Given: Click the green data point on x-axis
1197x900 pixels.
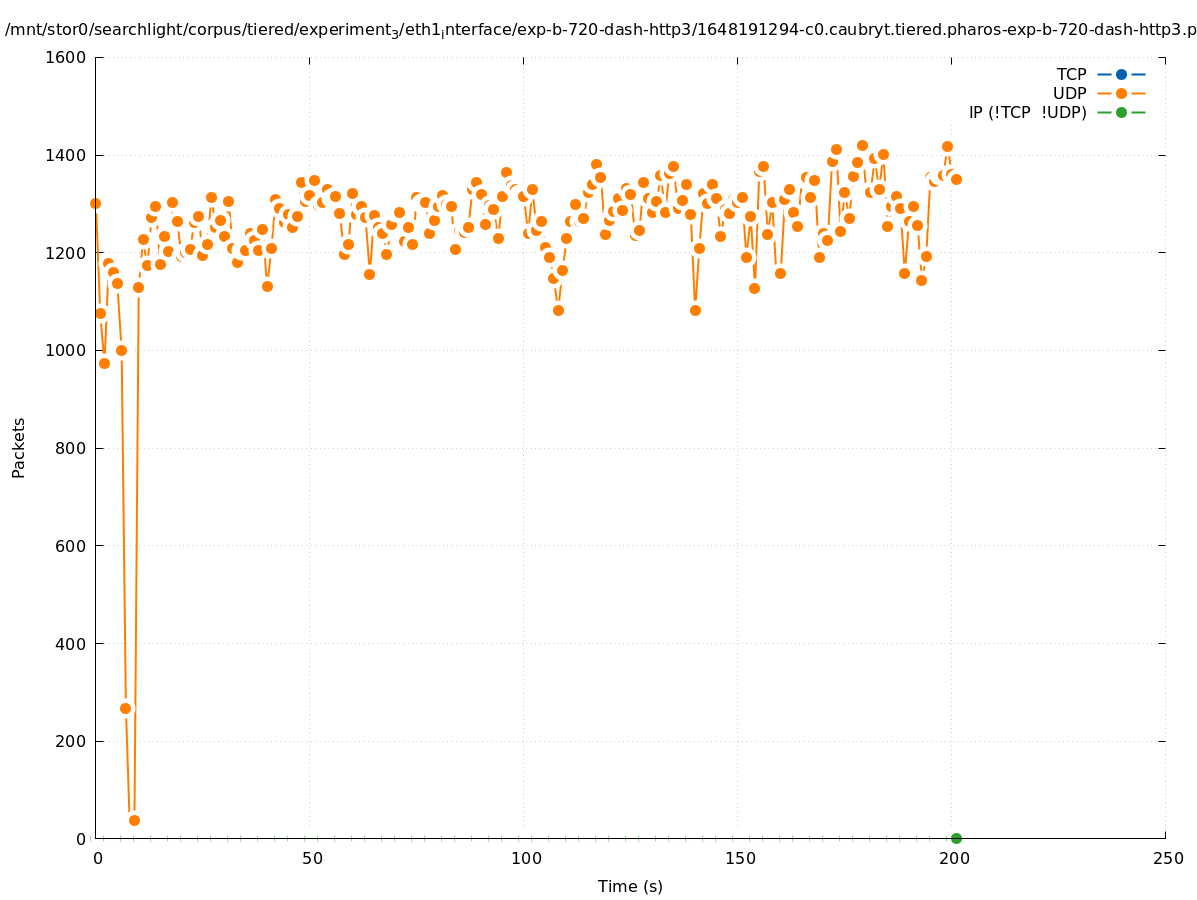Looking at the screenshot, I should tap(956, 838).
